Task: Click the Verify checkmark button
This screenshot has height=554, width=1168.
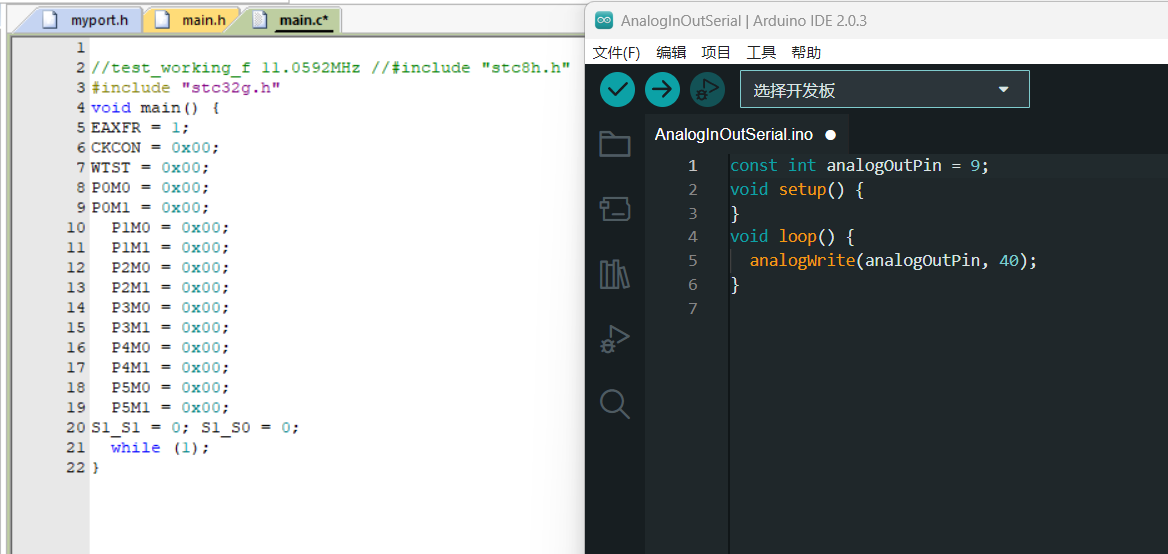Action: point(617,90)
